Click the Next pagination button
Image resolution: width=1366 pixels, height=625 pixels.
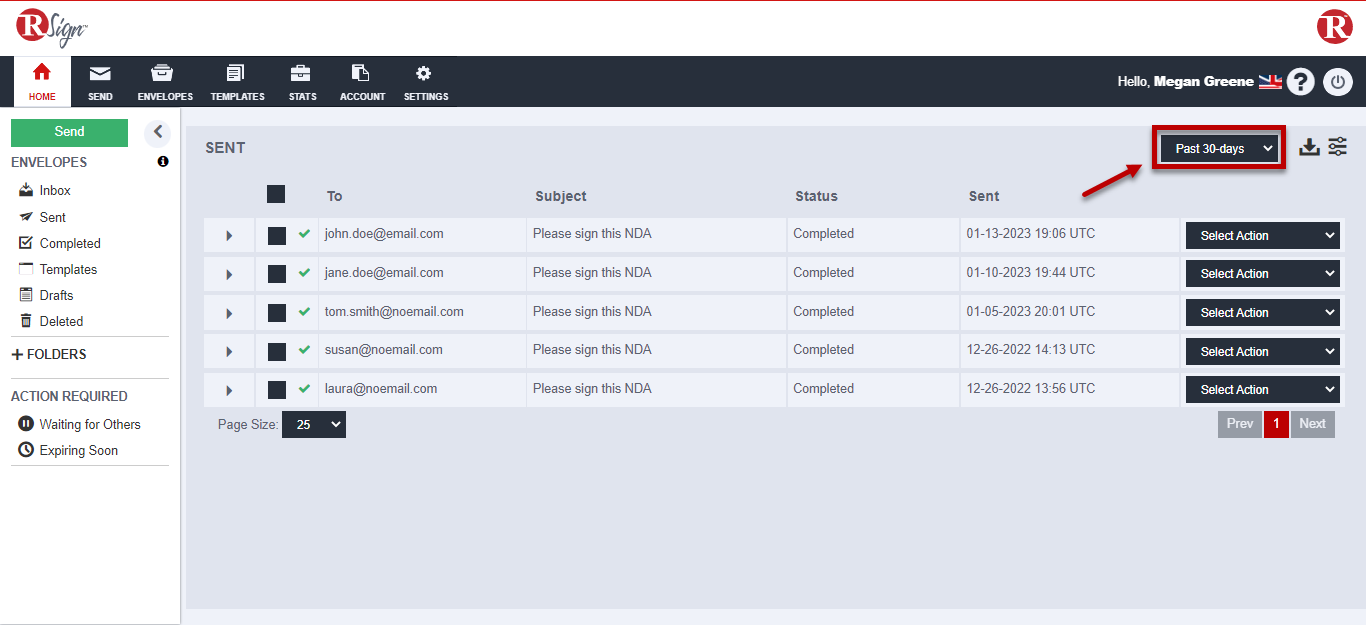point(1312,424)
